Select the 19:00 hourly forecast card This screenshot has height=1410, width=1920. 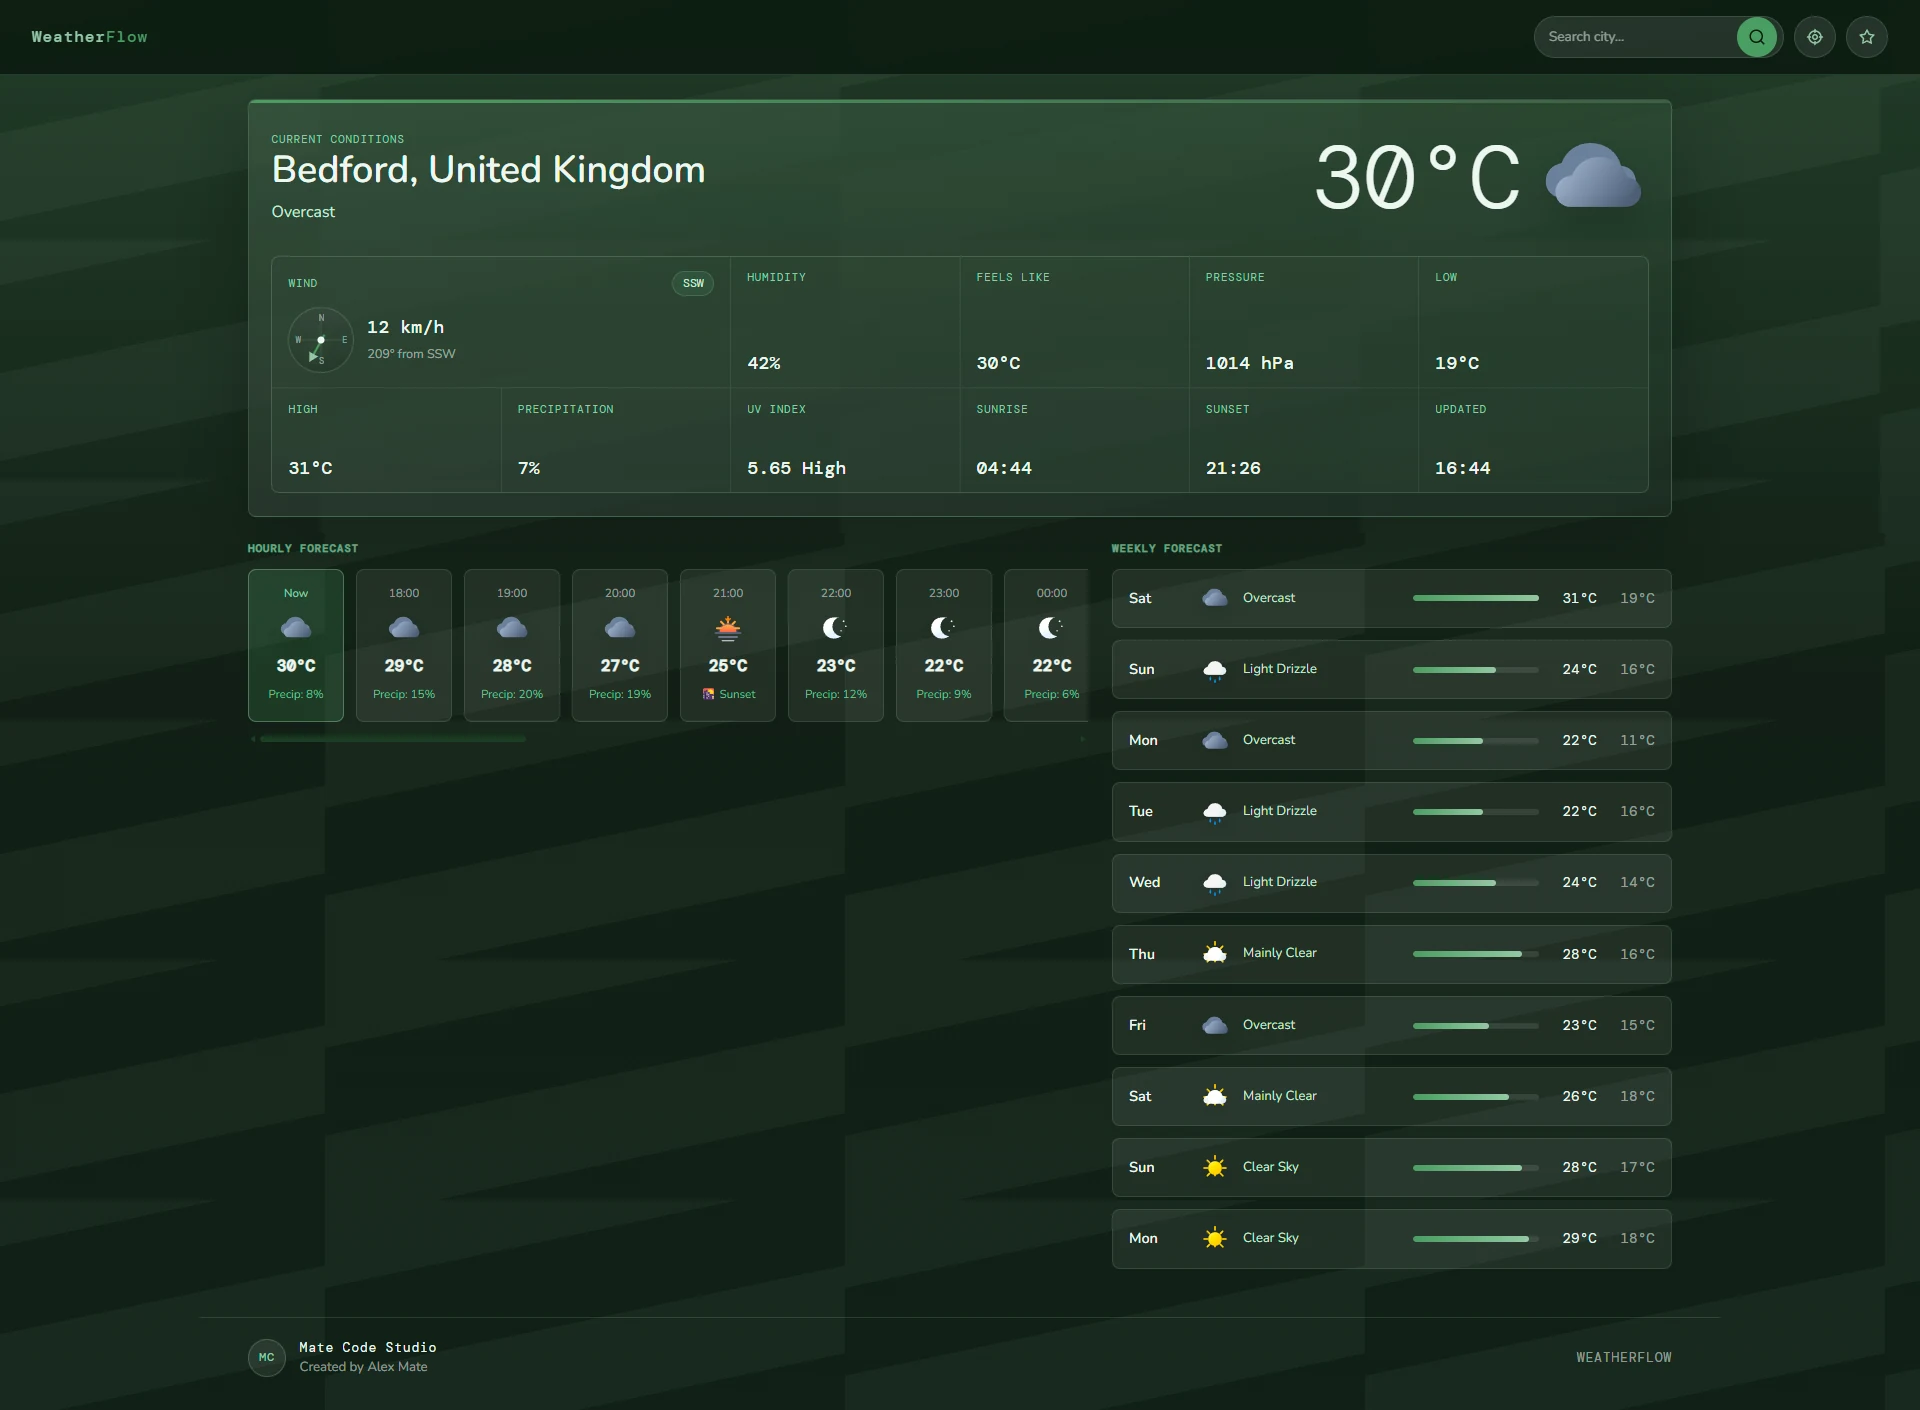[512, 645]
